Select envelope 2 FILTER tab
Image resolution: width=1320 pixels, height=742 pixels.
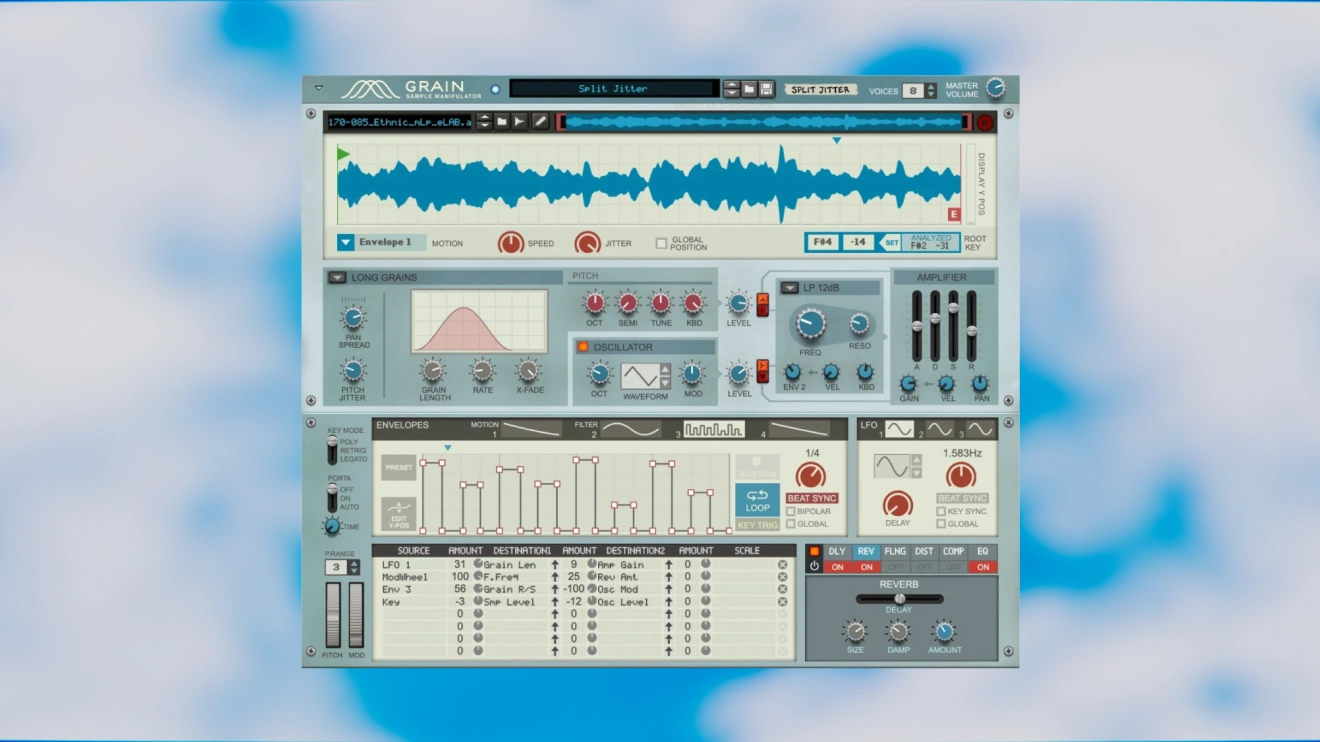631,429
